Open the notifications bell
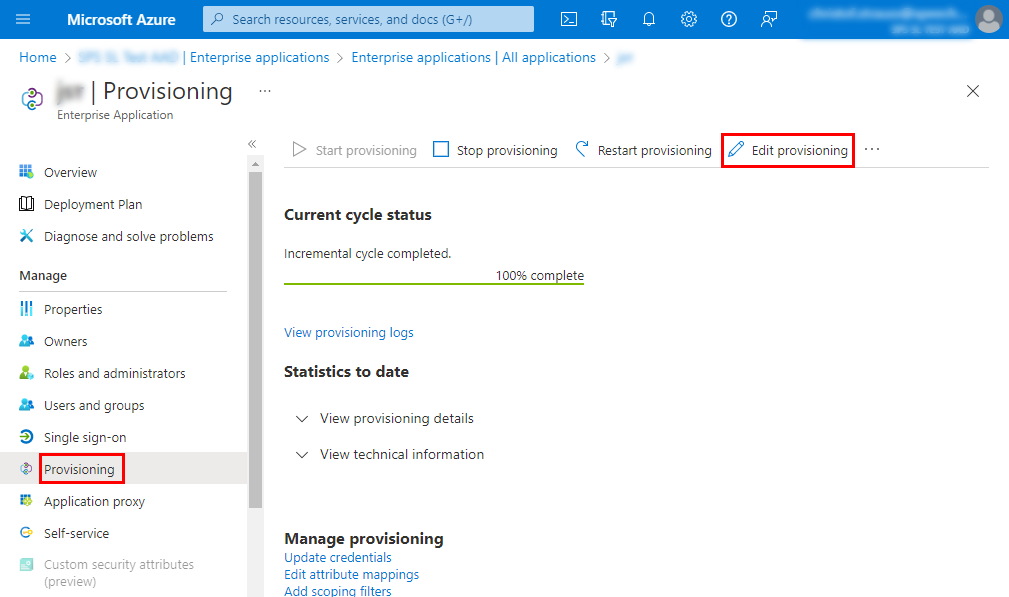The height and width of the screenshot is (597, 1009). point(649,19)
